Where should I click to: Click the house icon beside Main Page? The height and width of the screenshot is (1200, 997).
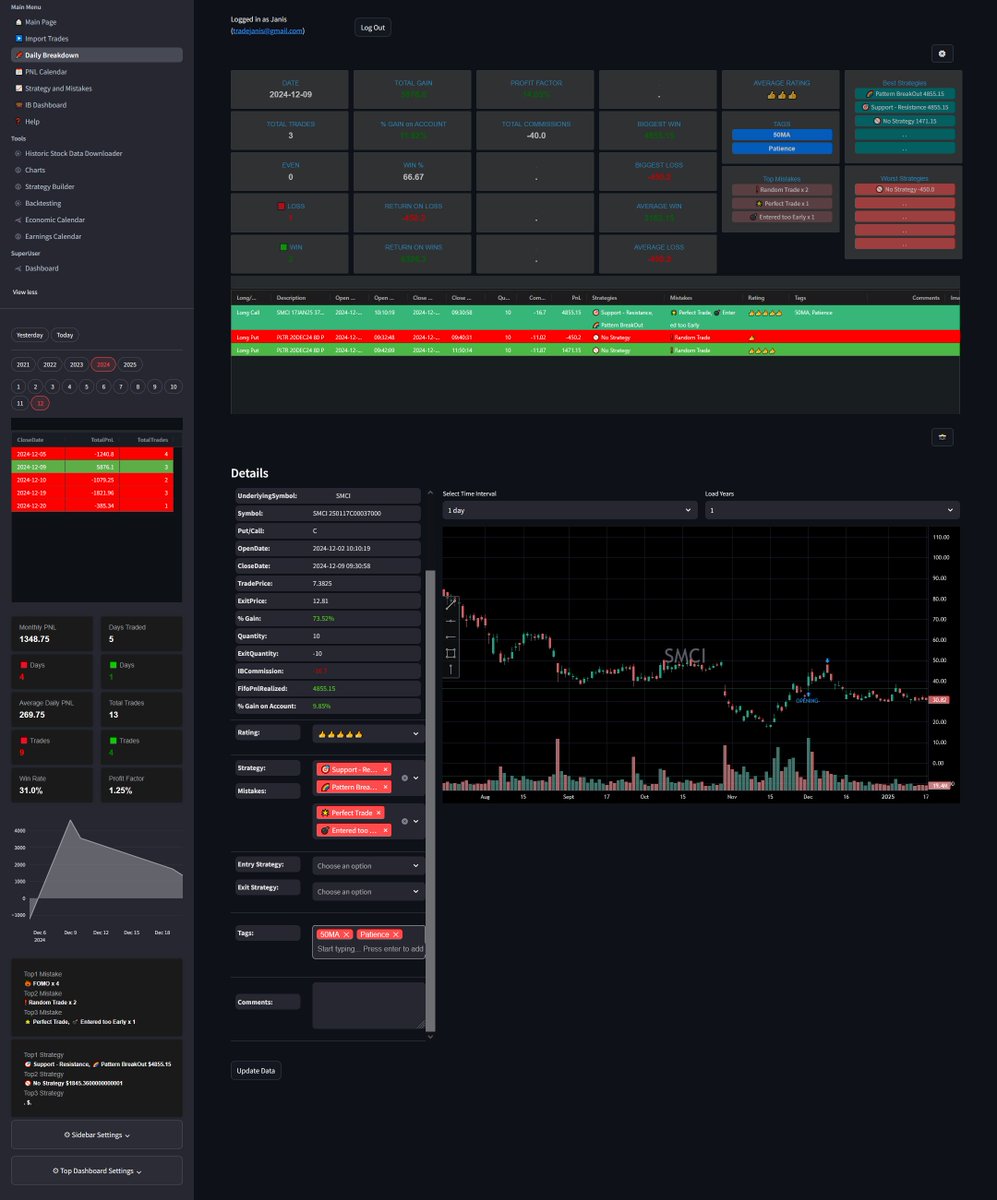coord(18,22)
